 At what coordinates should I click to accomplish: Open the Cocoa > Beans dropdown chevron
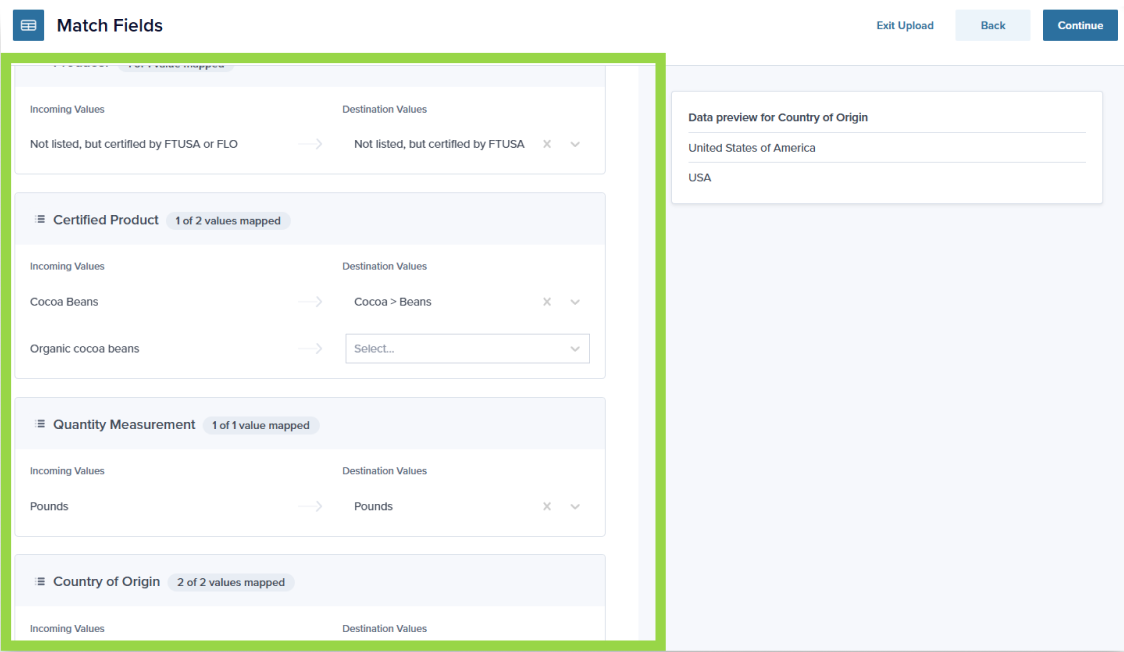click(575, 302)
